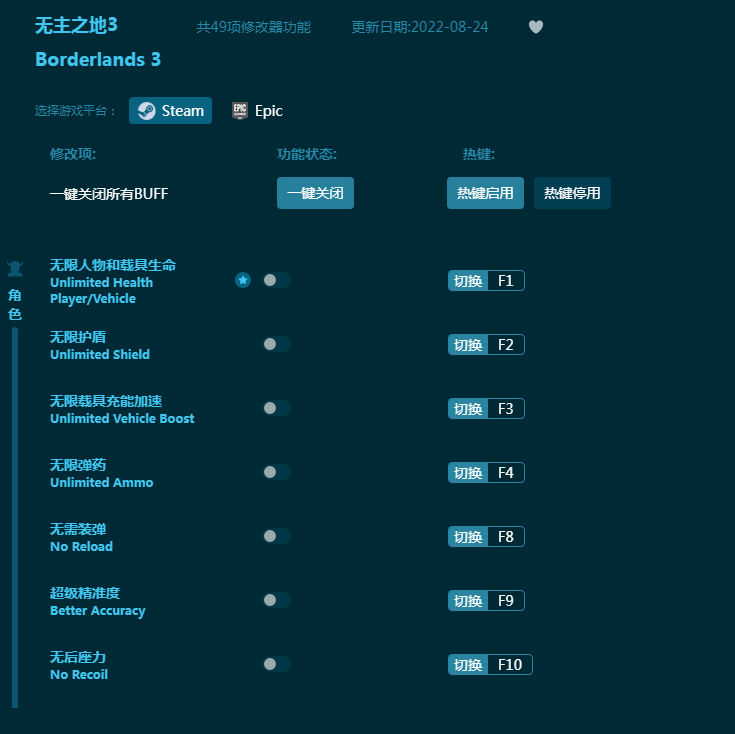Click the F10 hotkey field
The image size is (735, 734).
click(510, 665)
